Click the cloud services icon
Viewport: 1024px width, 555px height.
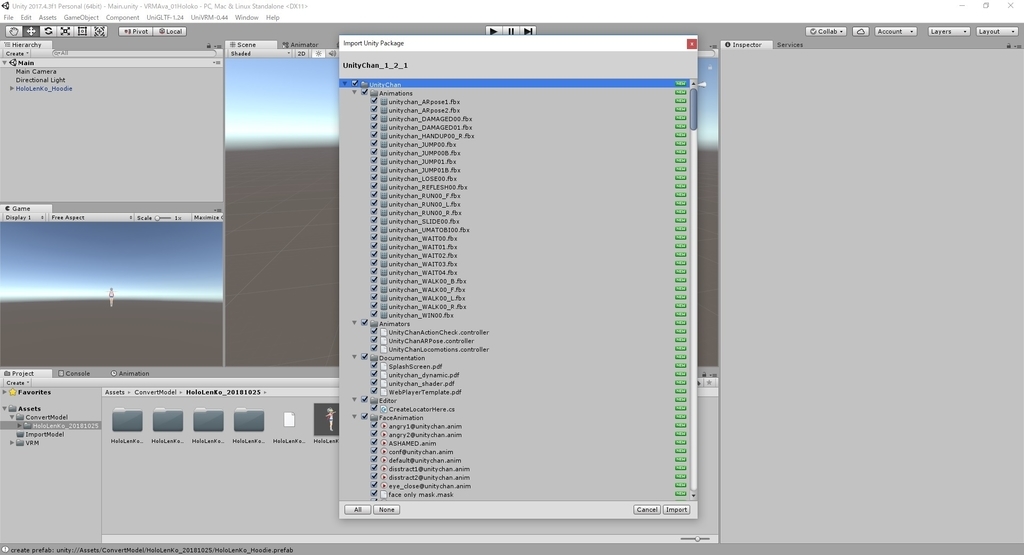point(861,31)
